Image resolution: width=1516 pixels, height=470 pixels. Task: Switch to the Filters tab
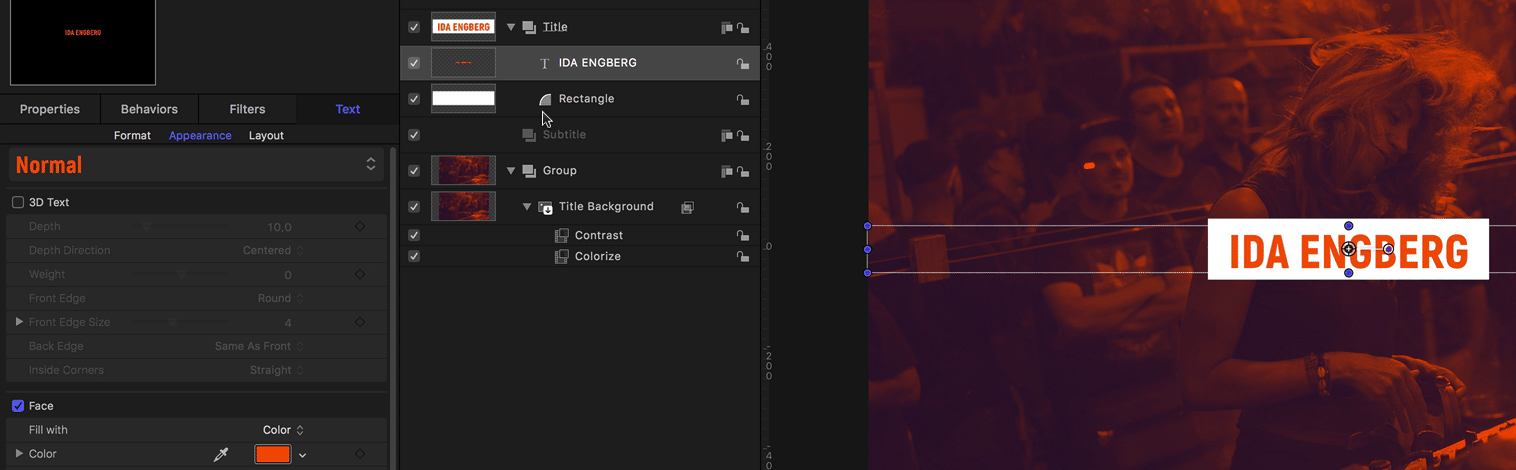coord(247,109)
